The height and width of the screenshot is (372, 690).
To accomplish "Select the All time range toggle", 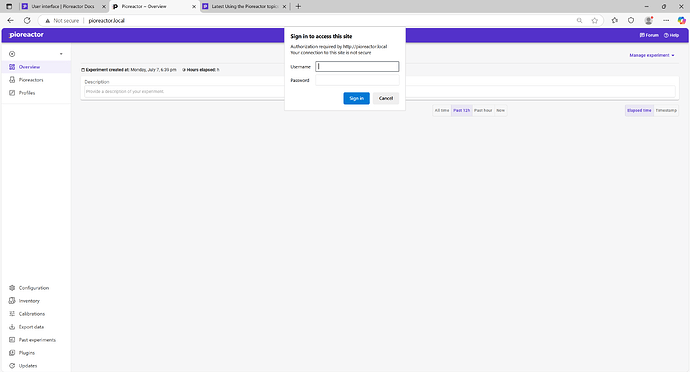I will coord(442,110).
